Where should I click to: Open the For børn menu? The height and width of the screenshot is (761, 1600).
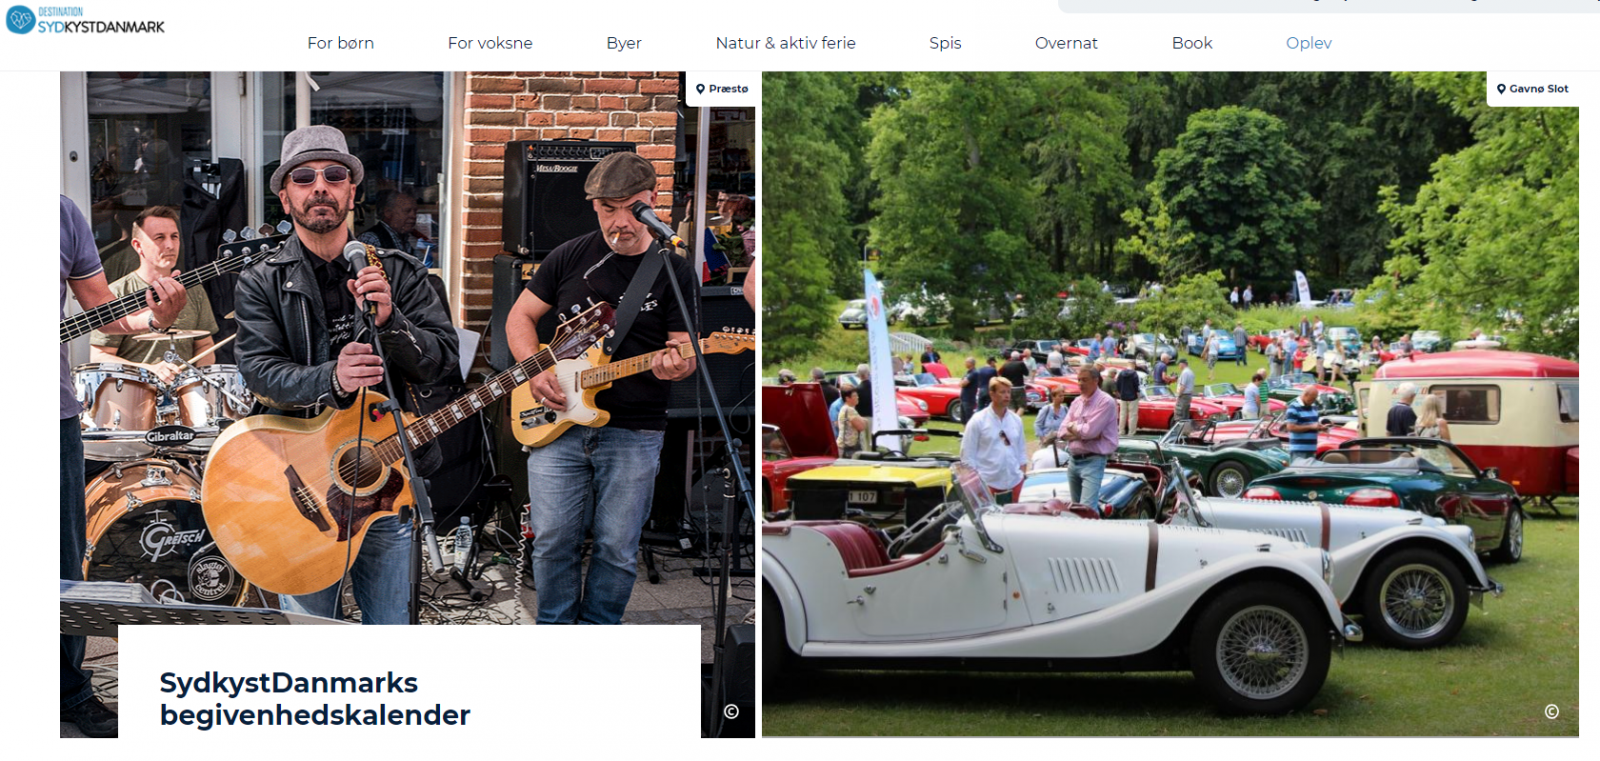pos(340,43)
